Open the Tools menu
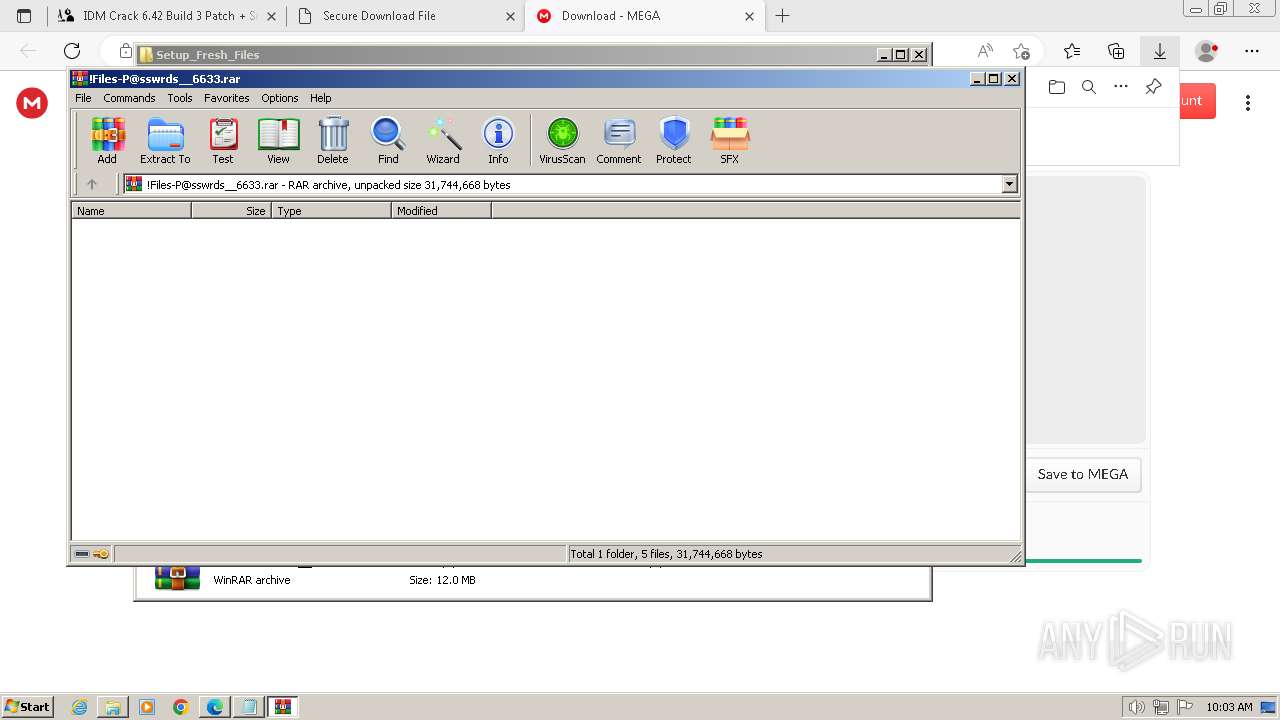 [x=180, y=98]
